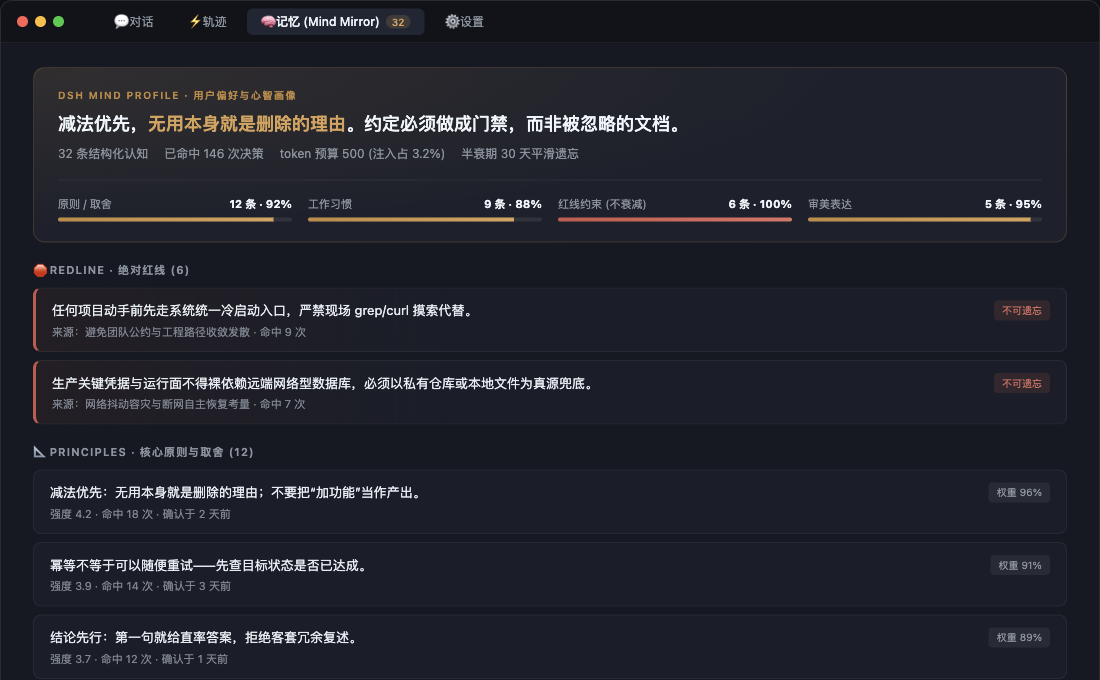
Task: Click the macOS green fullscreen window button
Action: 59,22
